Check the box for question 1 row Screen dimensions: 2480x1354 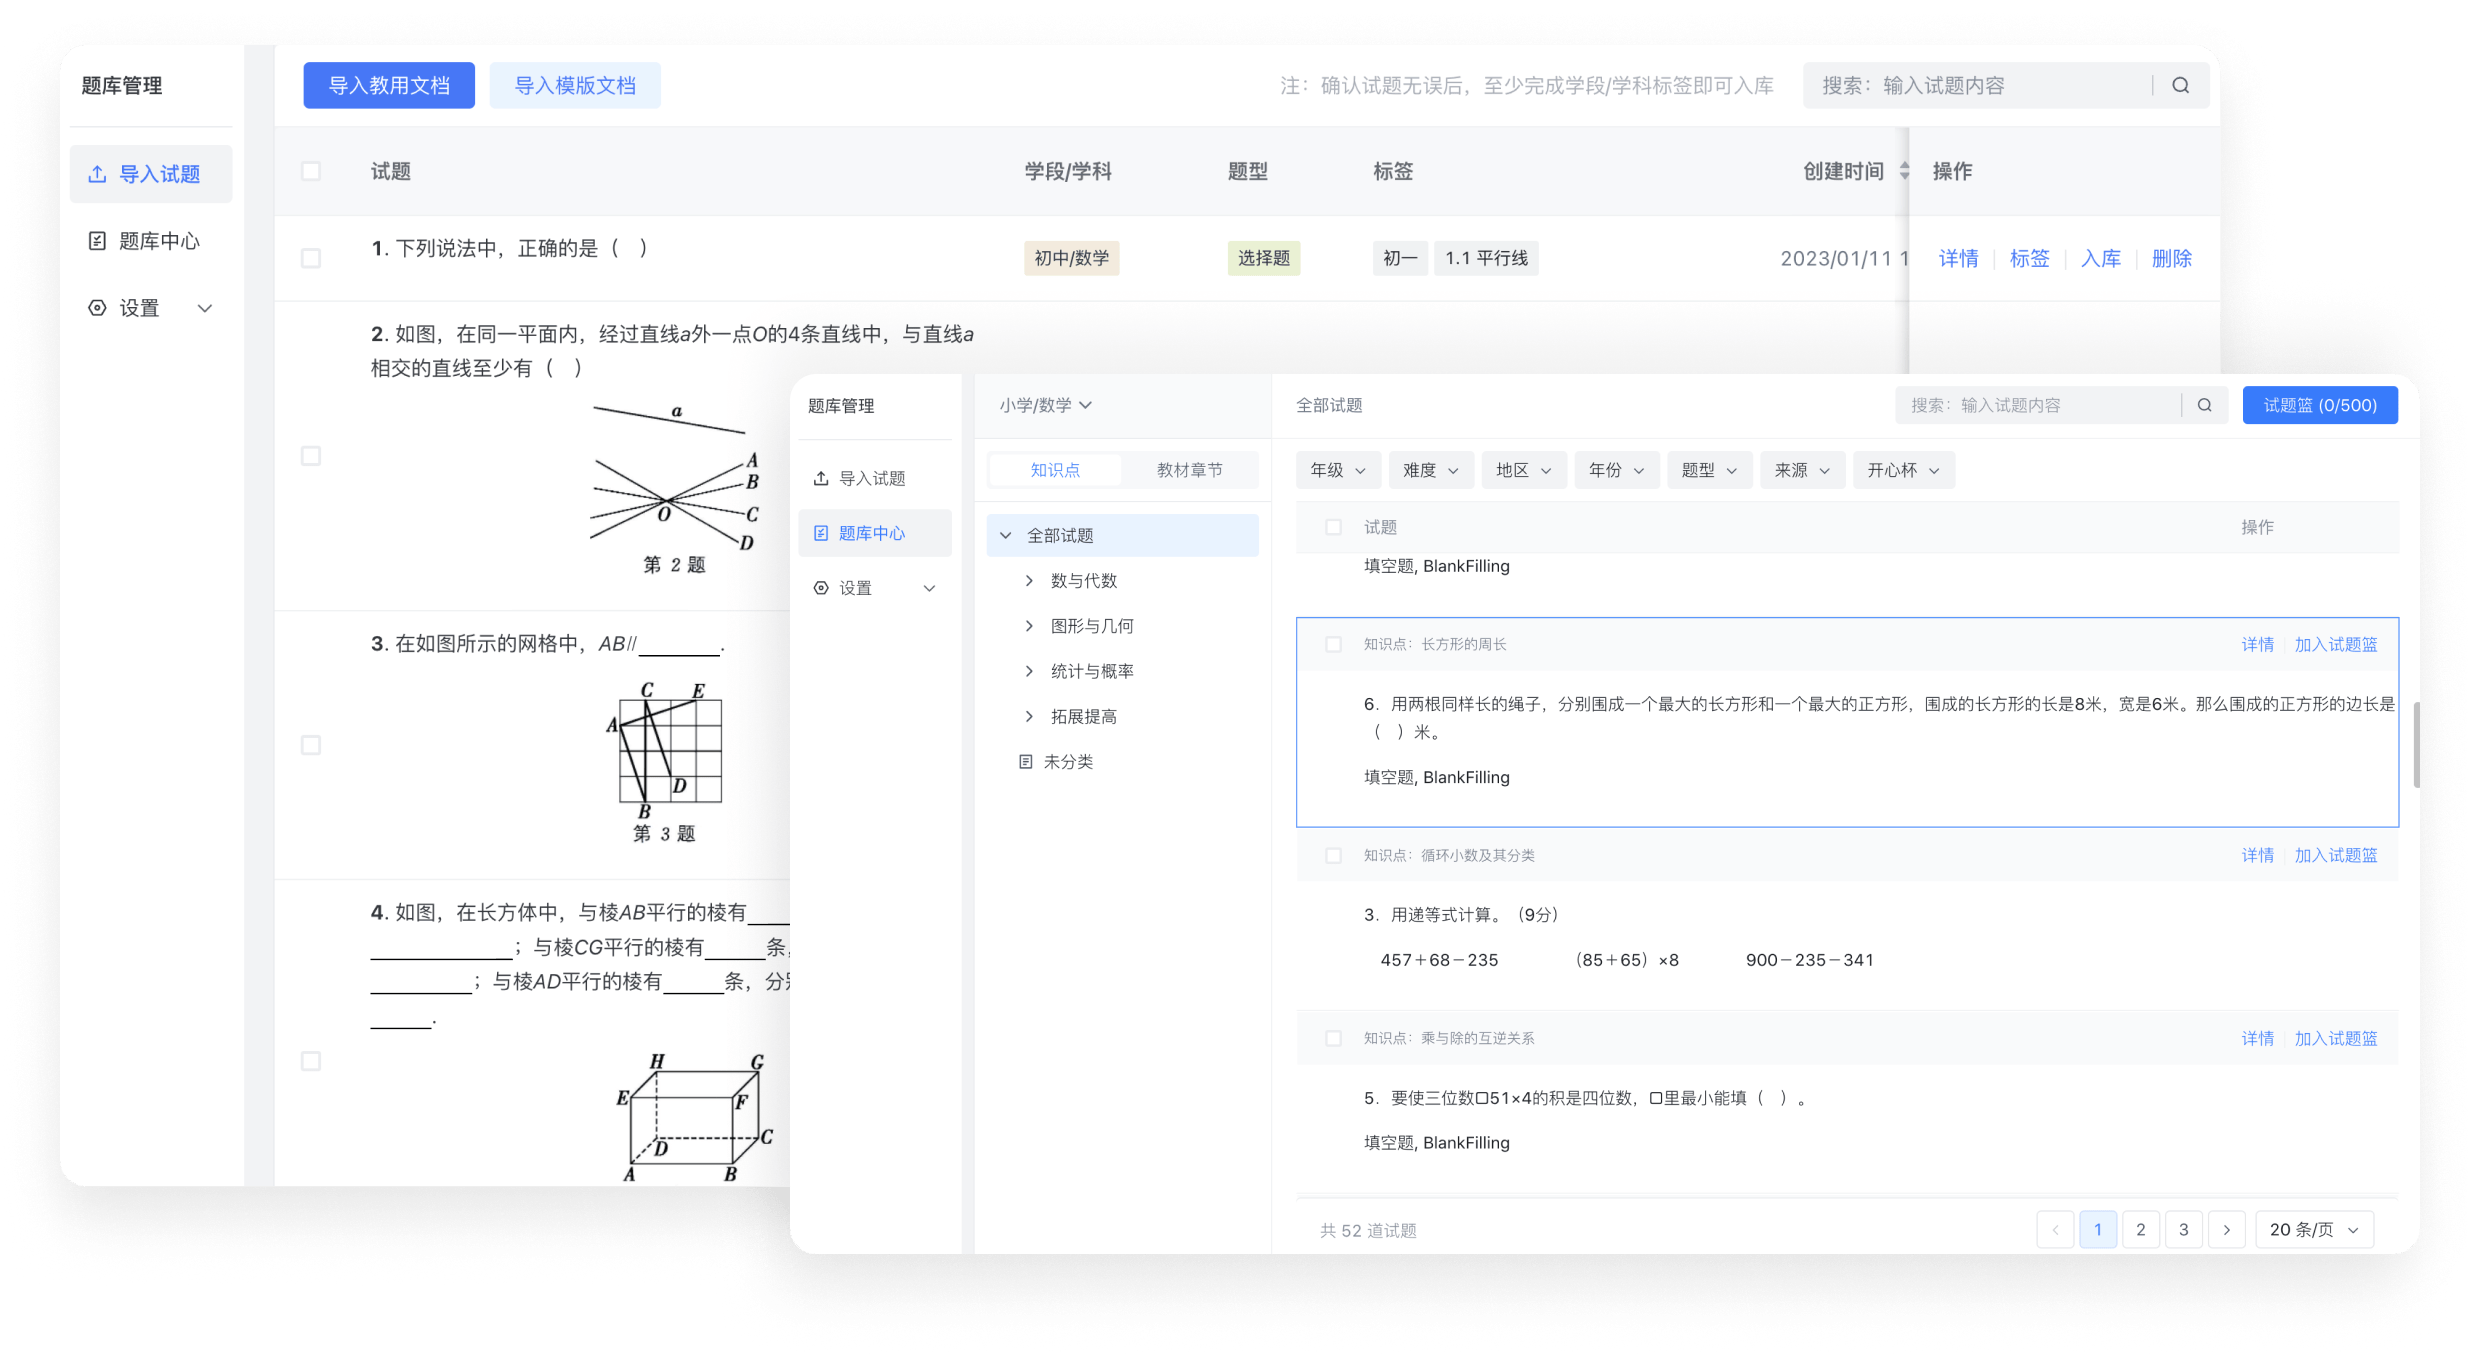pos(311,258)
